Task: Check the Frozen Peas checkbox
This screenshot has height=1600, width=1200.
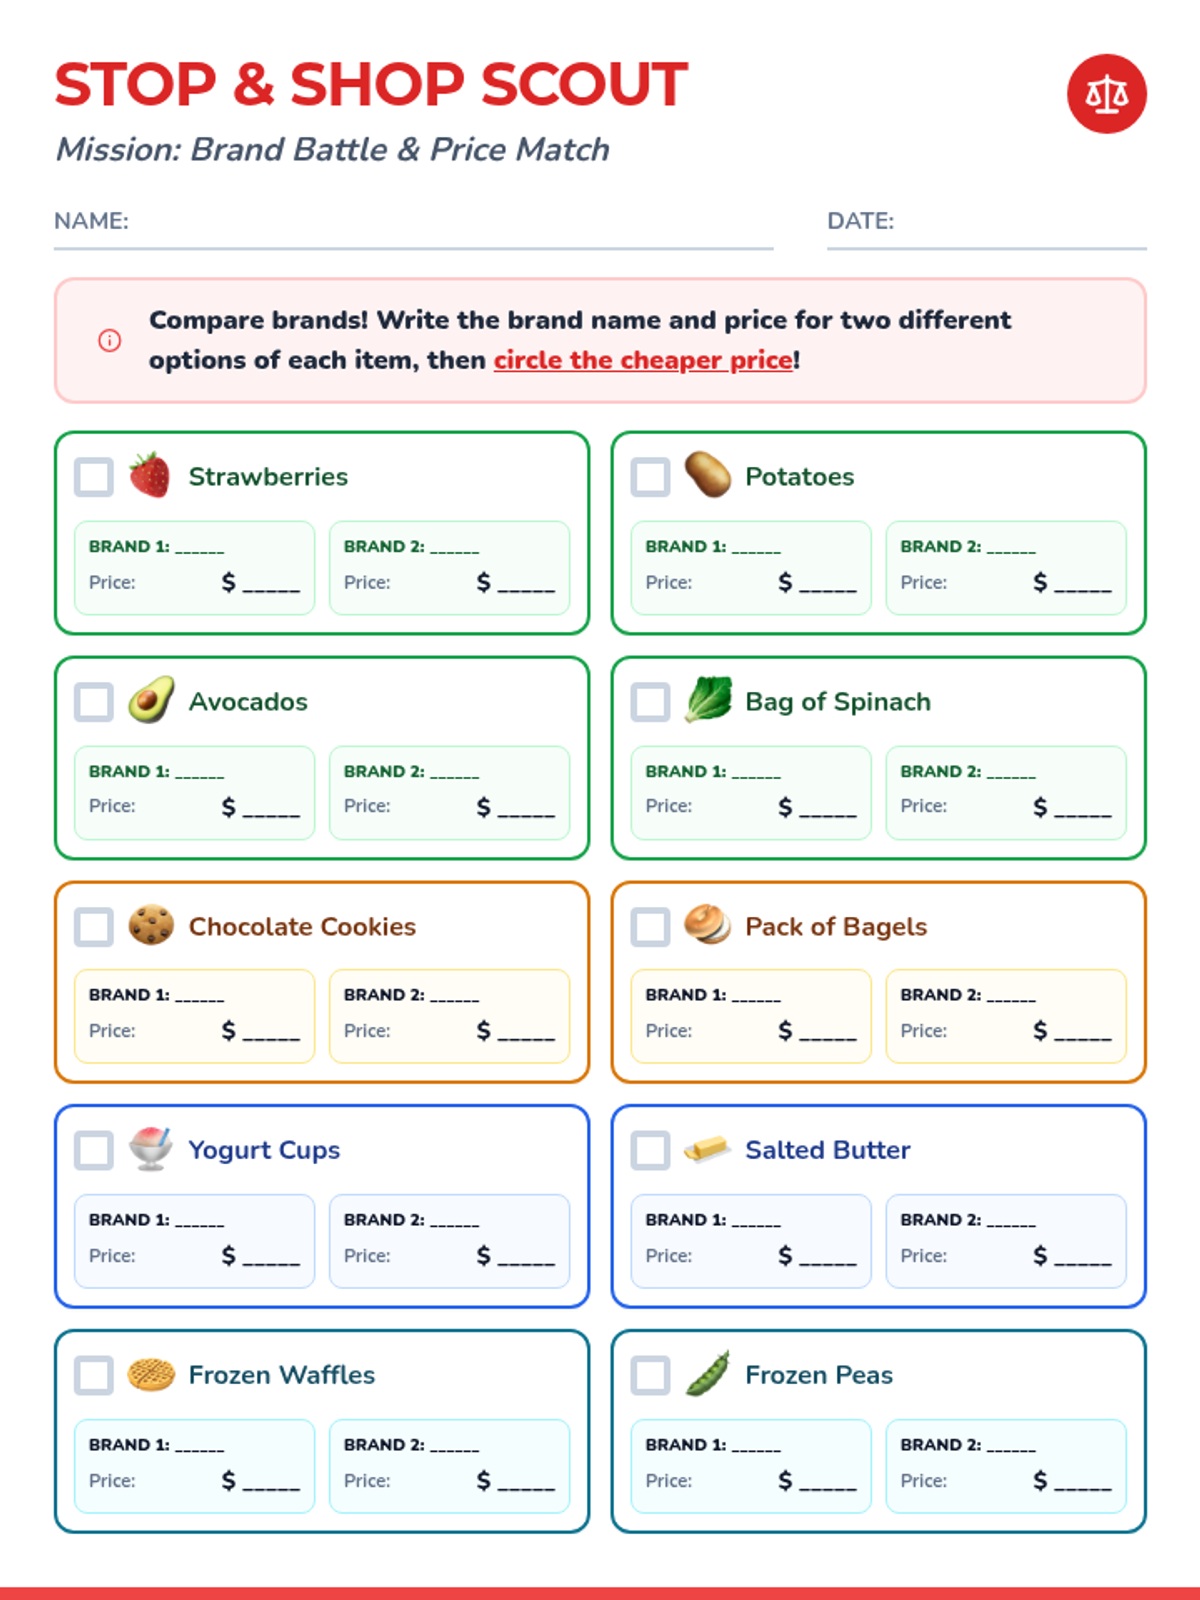Action: pos(650,1375)
